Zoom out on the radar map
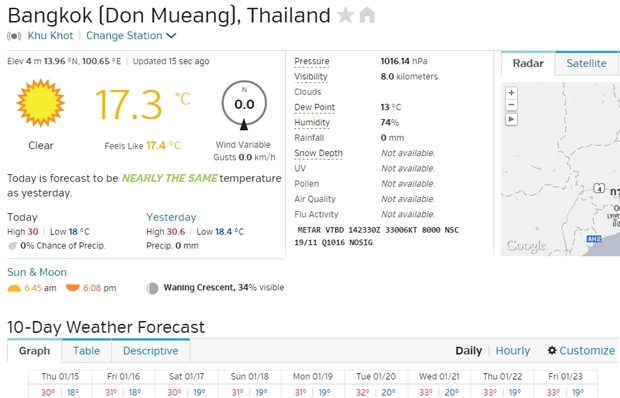620x398 pixels. coord(511,105)
